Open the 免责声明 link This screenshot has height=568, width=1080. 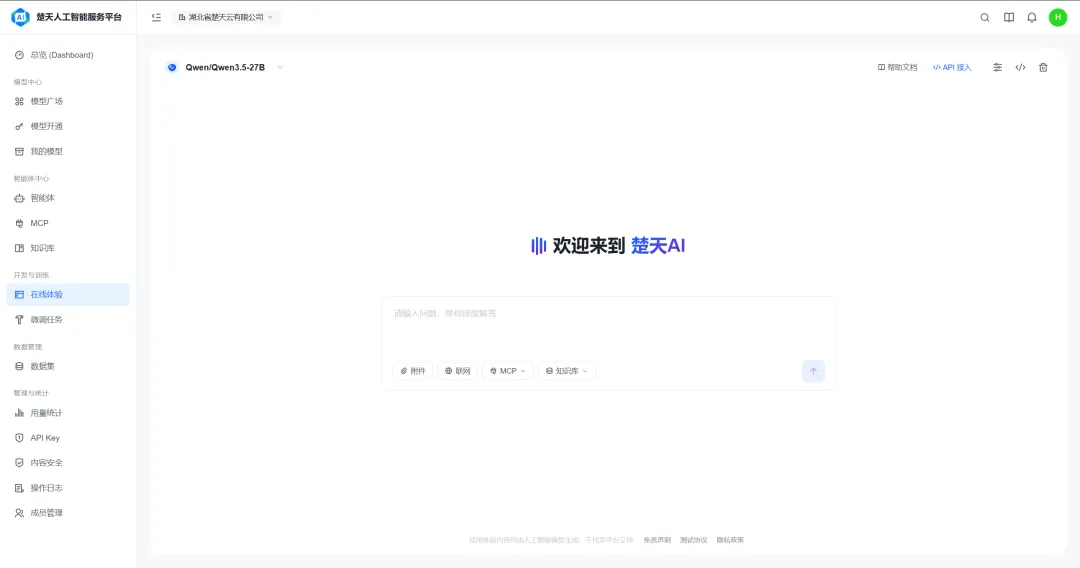click(x=657, y=540)
